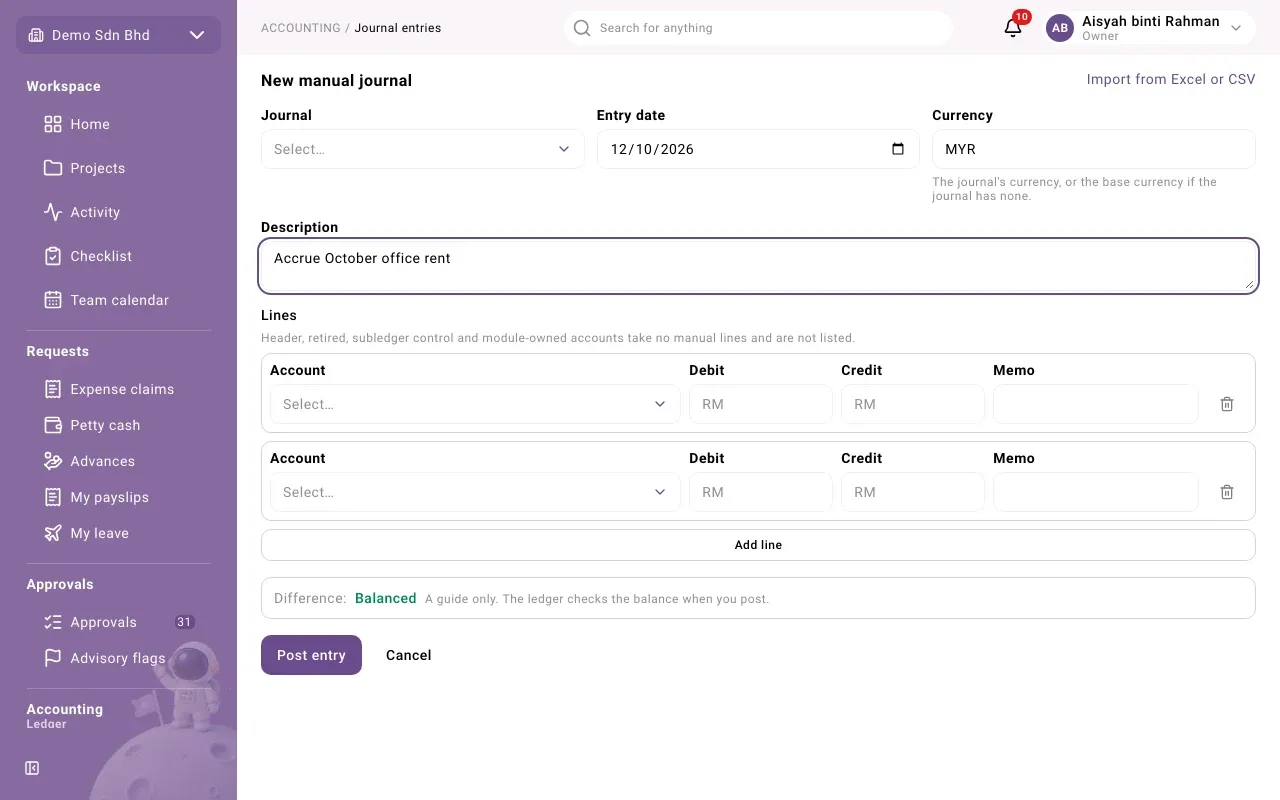Expand the Aisyah binti Rahman user menu
Viewport: 1280px width, 800px height.
(x=1149, y=28)
